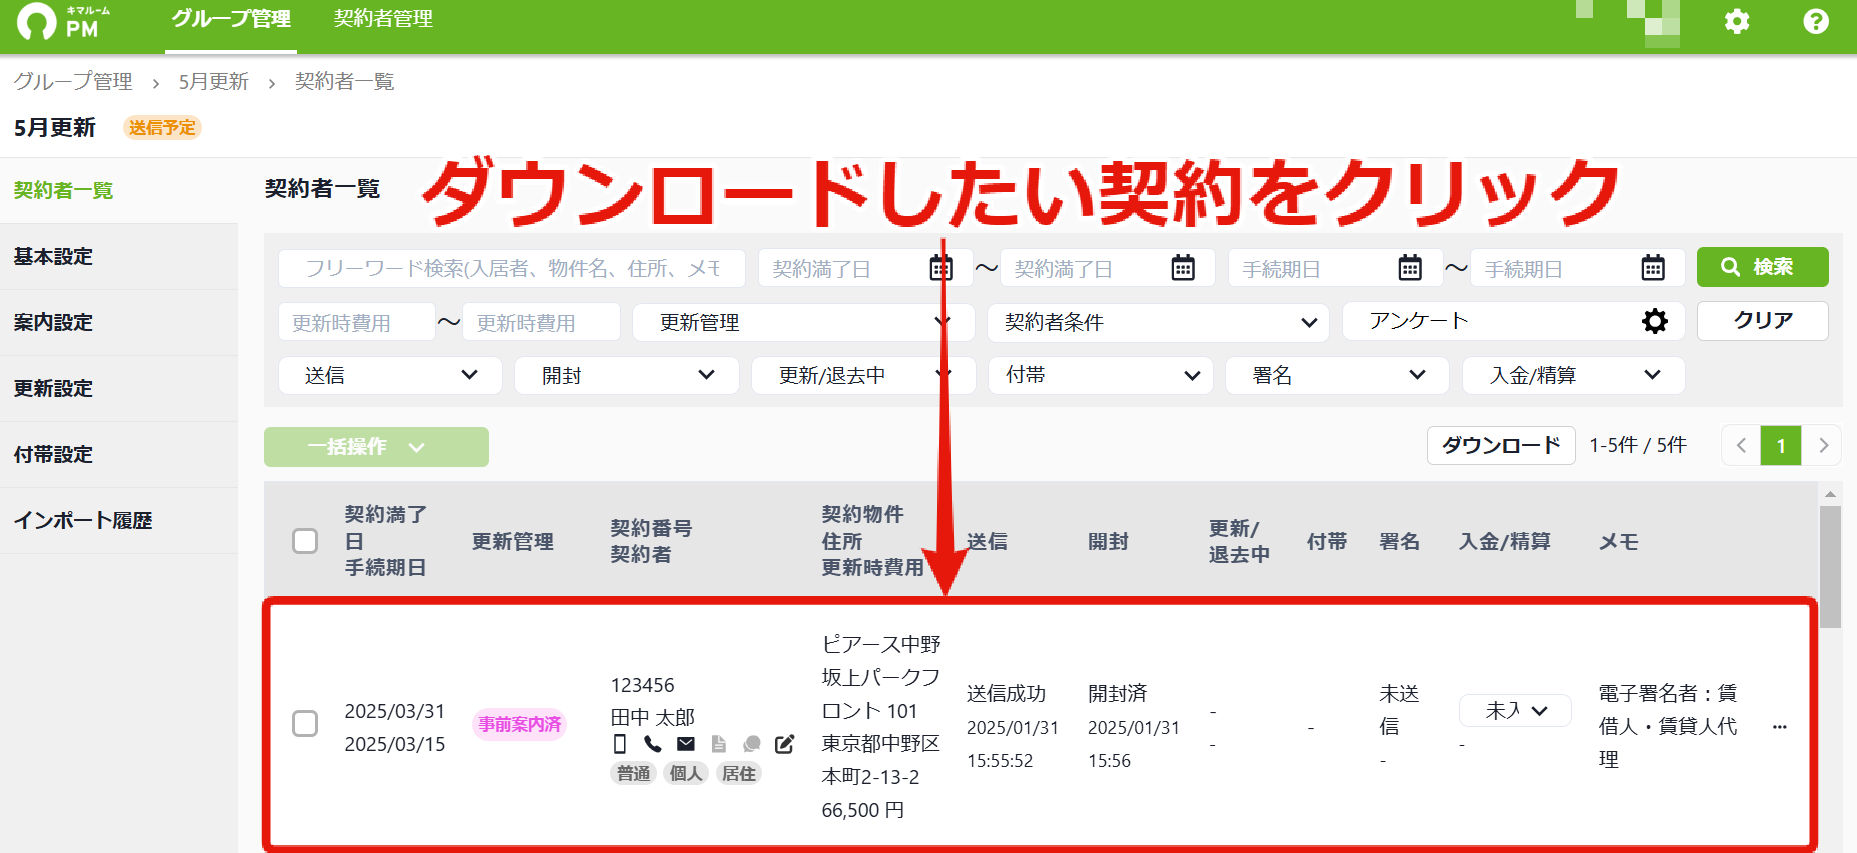This screenshot has width=1857, height=853.
Task: Tick the select-all checkbox in table header
Action: tap(305, 541)
